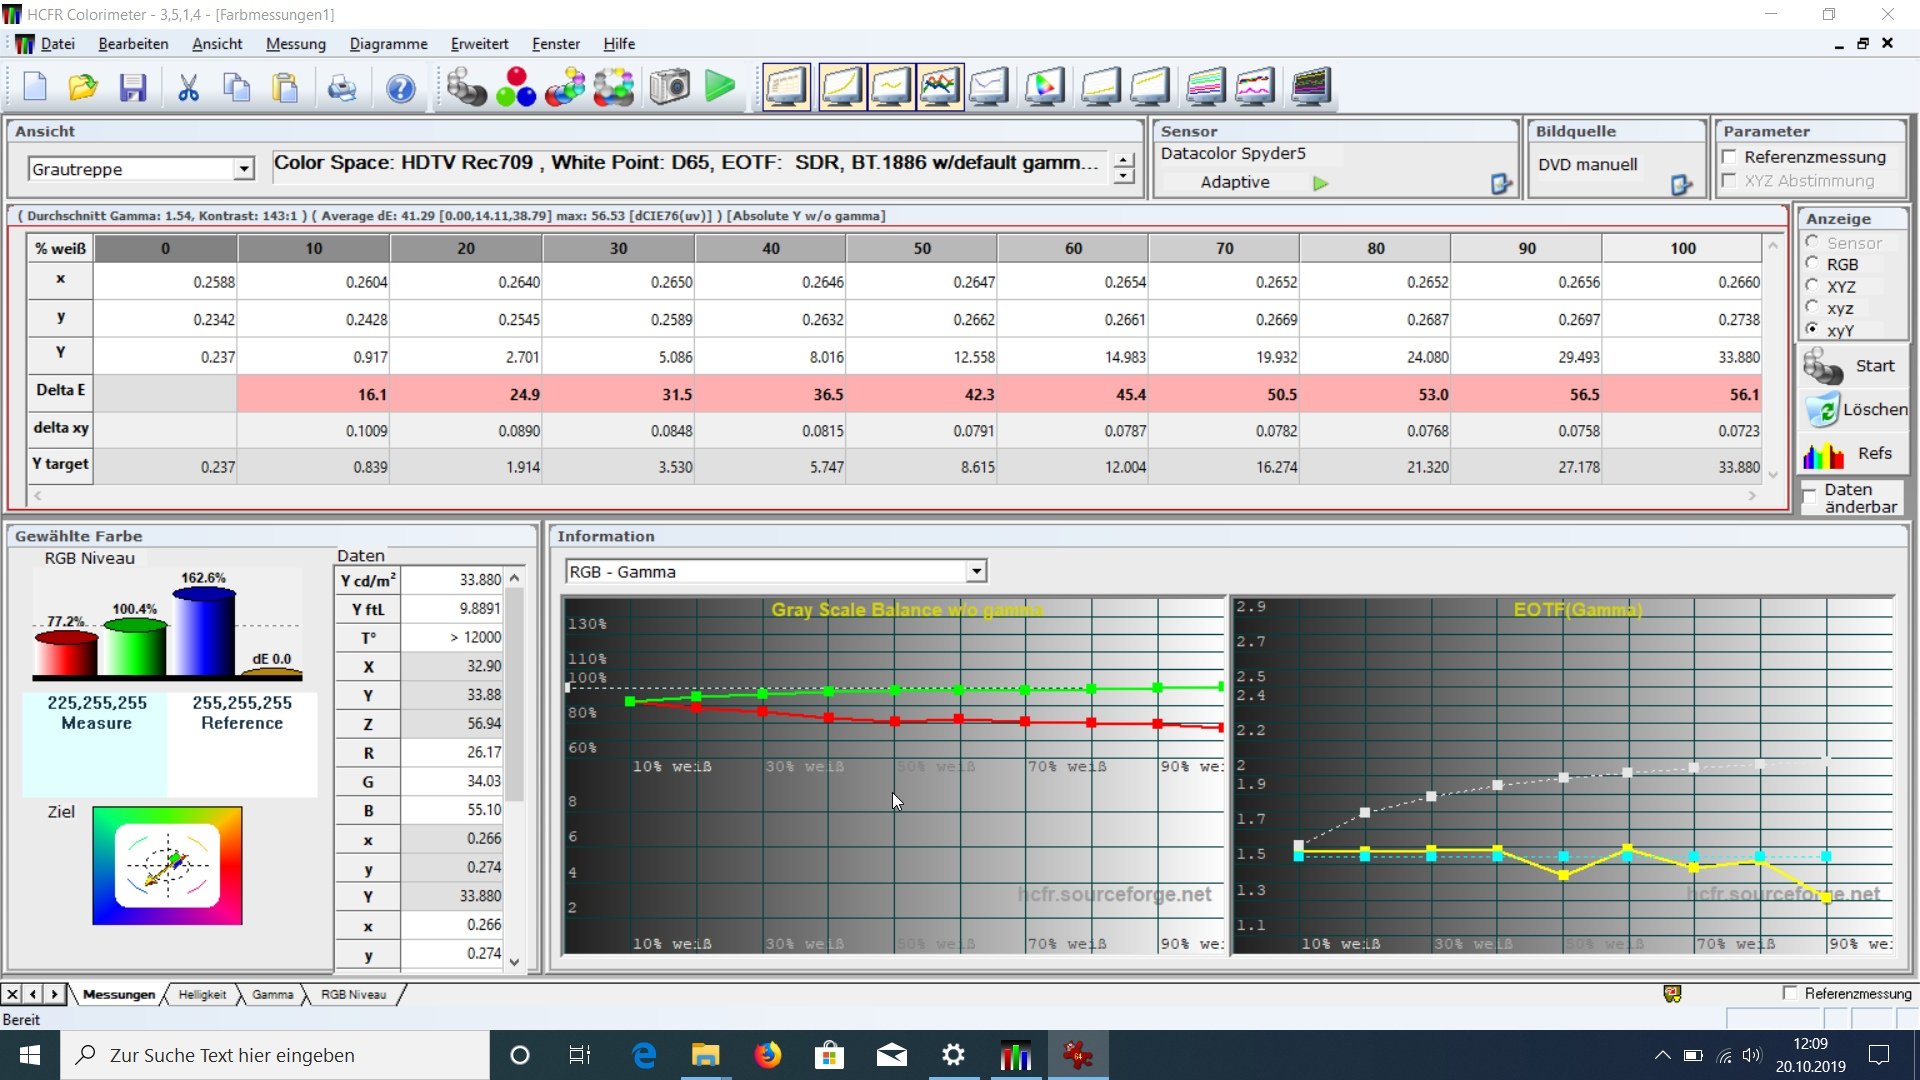Open the Datei menu
The image size is (1920, 1080).
coord(57,44)
